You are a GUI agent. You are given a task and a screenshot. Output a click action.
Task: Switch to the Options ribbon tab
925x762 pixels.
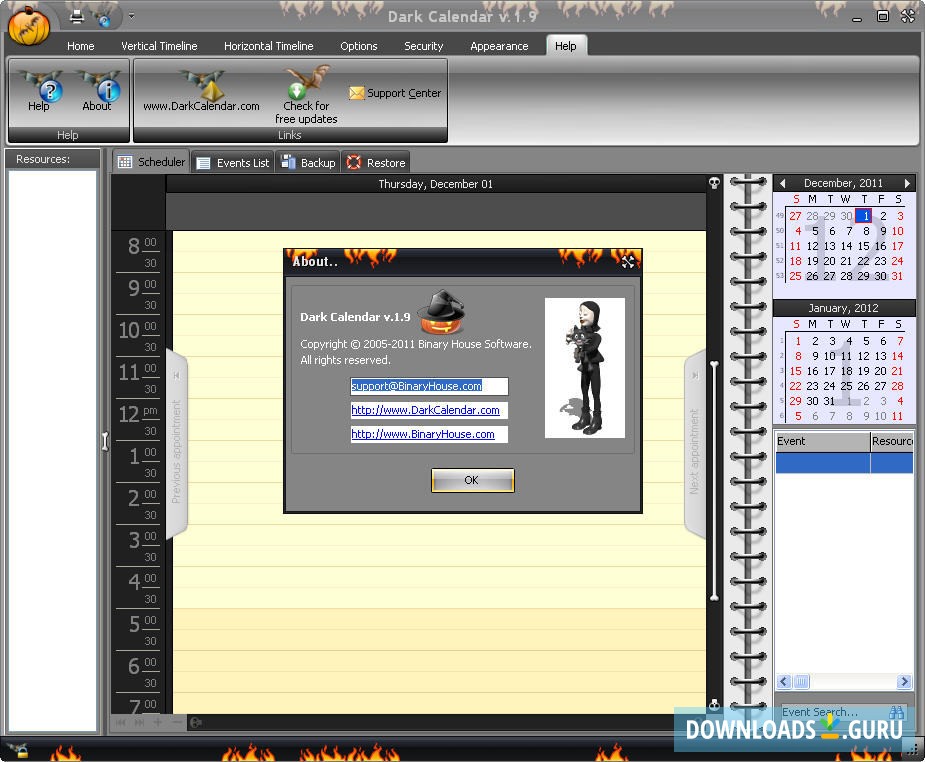click(x=359, y=46)
